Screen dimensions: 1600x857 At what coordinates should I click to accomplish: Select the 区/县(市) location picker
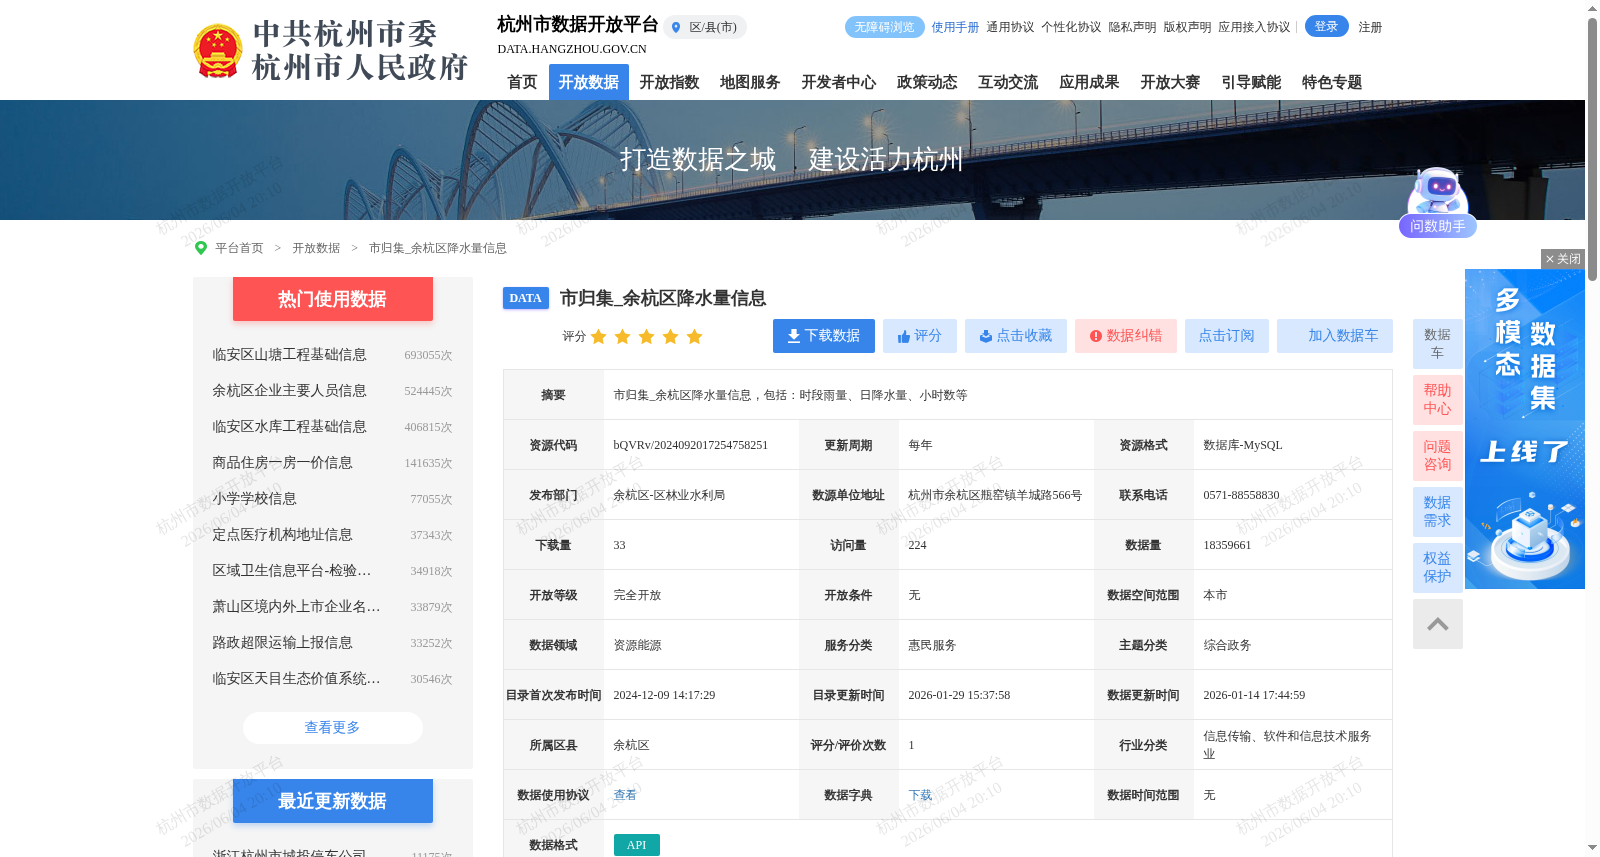click(705, 27)
